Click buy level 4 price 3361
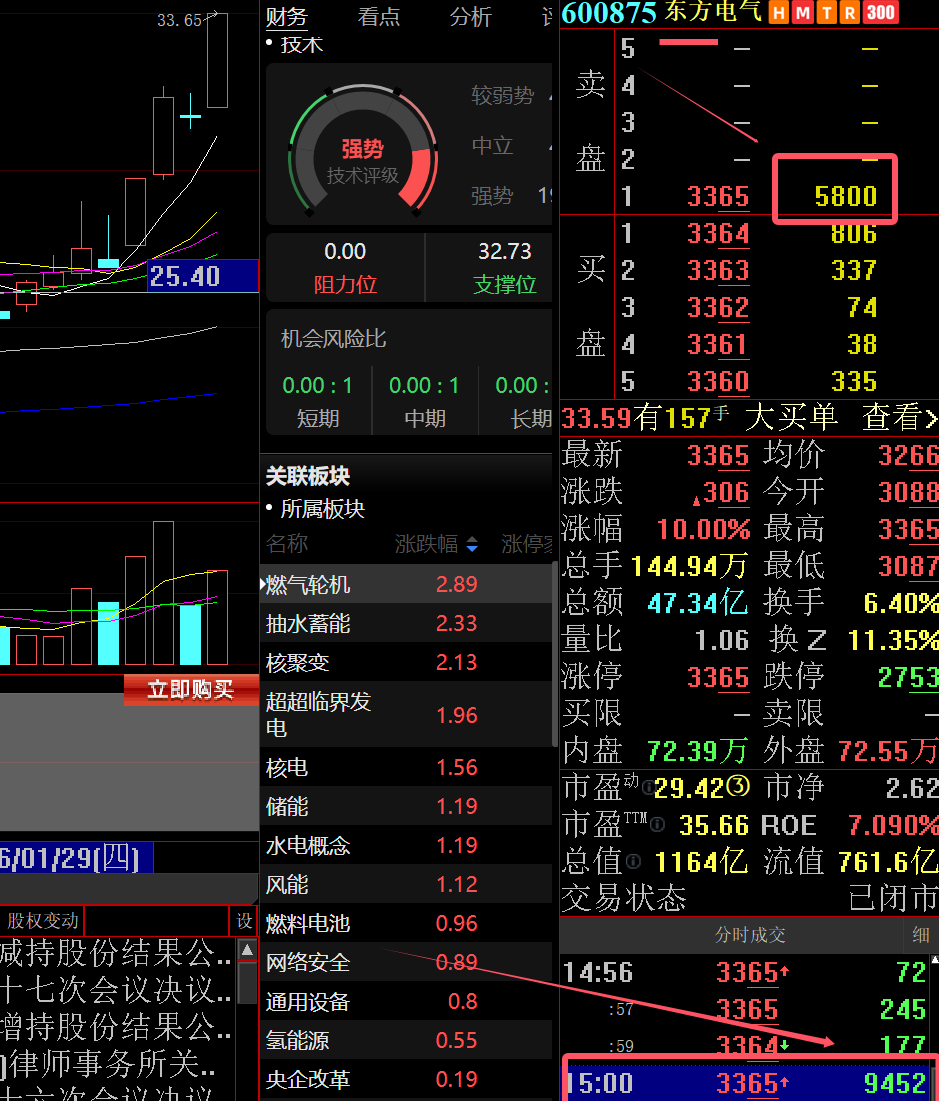 coord(718,345)
